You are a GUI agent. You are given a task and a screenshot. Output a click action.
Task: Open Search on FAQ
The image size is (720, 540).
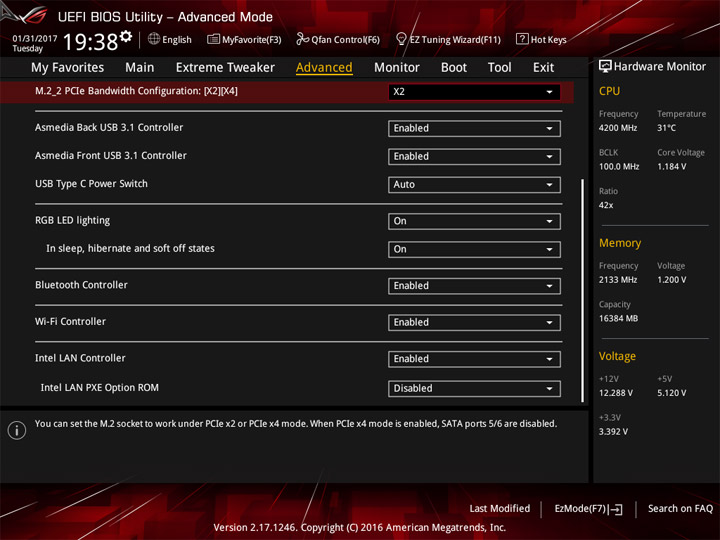(x=680, y=508)
